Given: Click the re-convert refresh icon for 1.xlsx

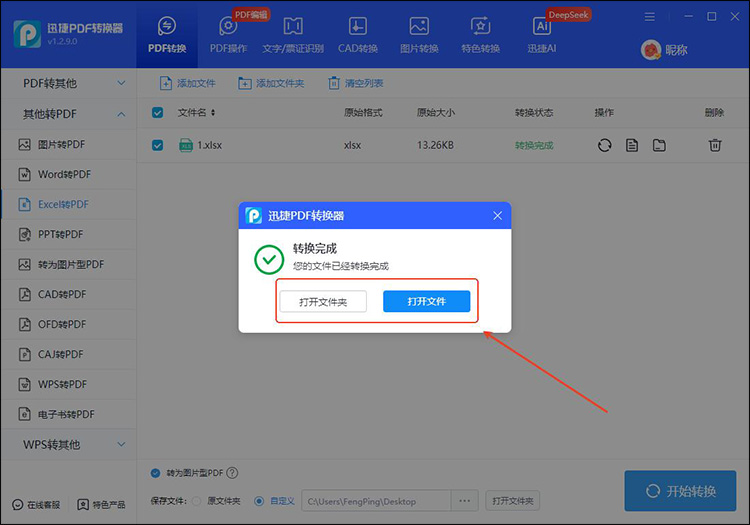Looking at the screenshot, I should point(604,145).
